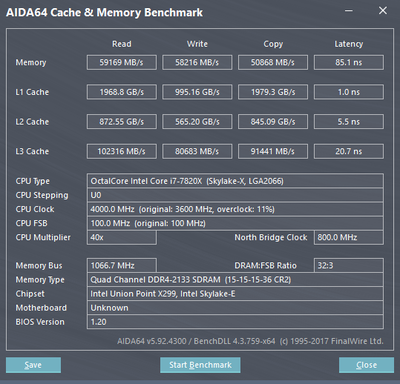Select the L1 Cache Read value box
The width and height of the screenshot is (400, 384).
click(122, 92)
